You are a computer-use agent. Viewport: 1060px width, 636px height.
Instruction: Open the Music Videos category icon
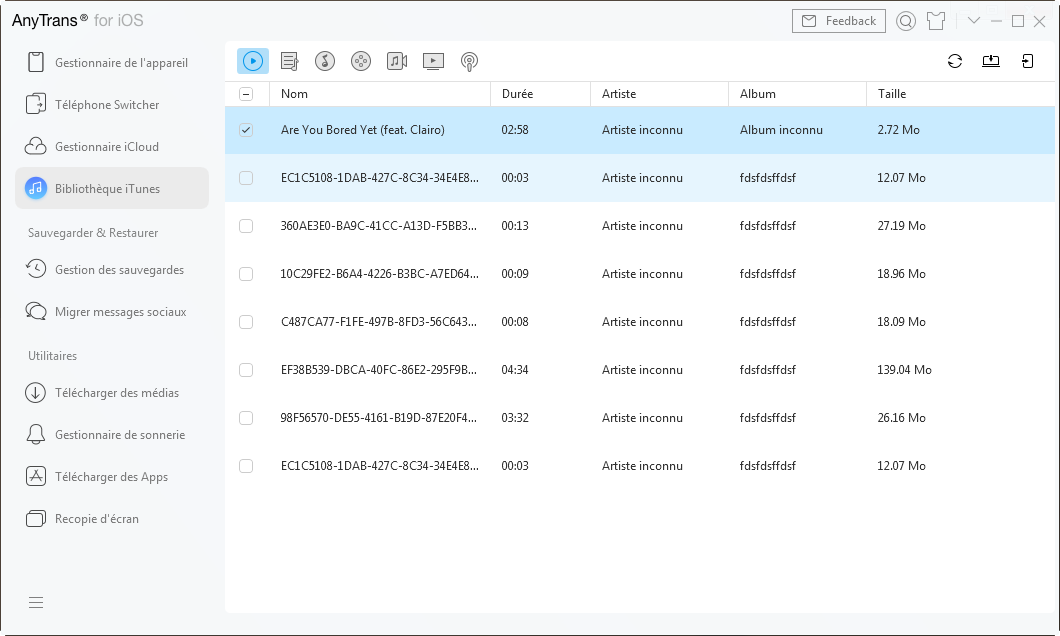coord(397,61)
